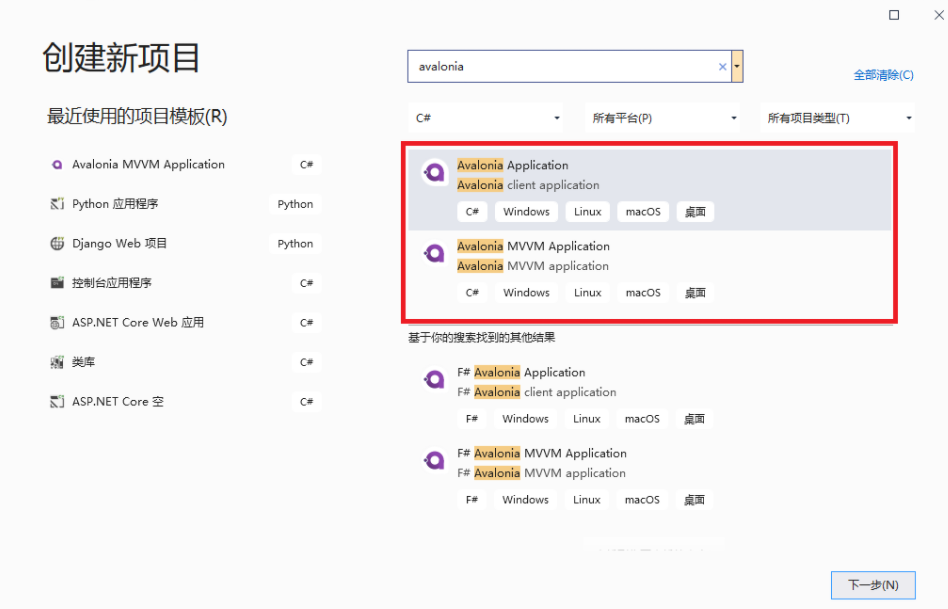Click macOS tag of Avalonia Application
This screenshot has height=609, width=948.
[643, 212]
